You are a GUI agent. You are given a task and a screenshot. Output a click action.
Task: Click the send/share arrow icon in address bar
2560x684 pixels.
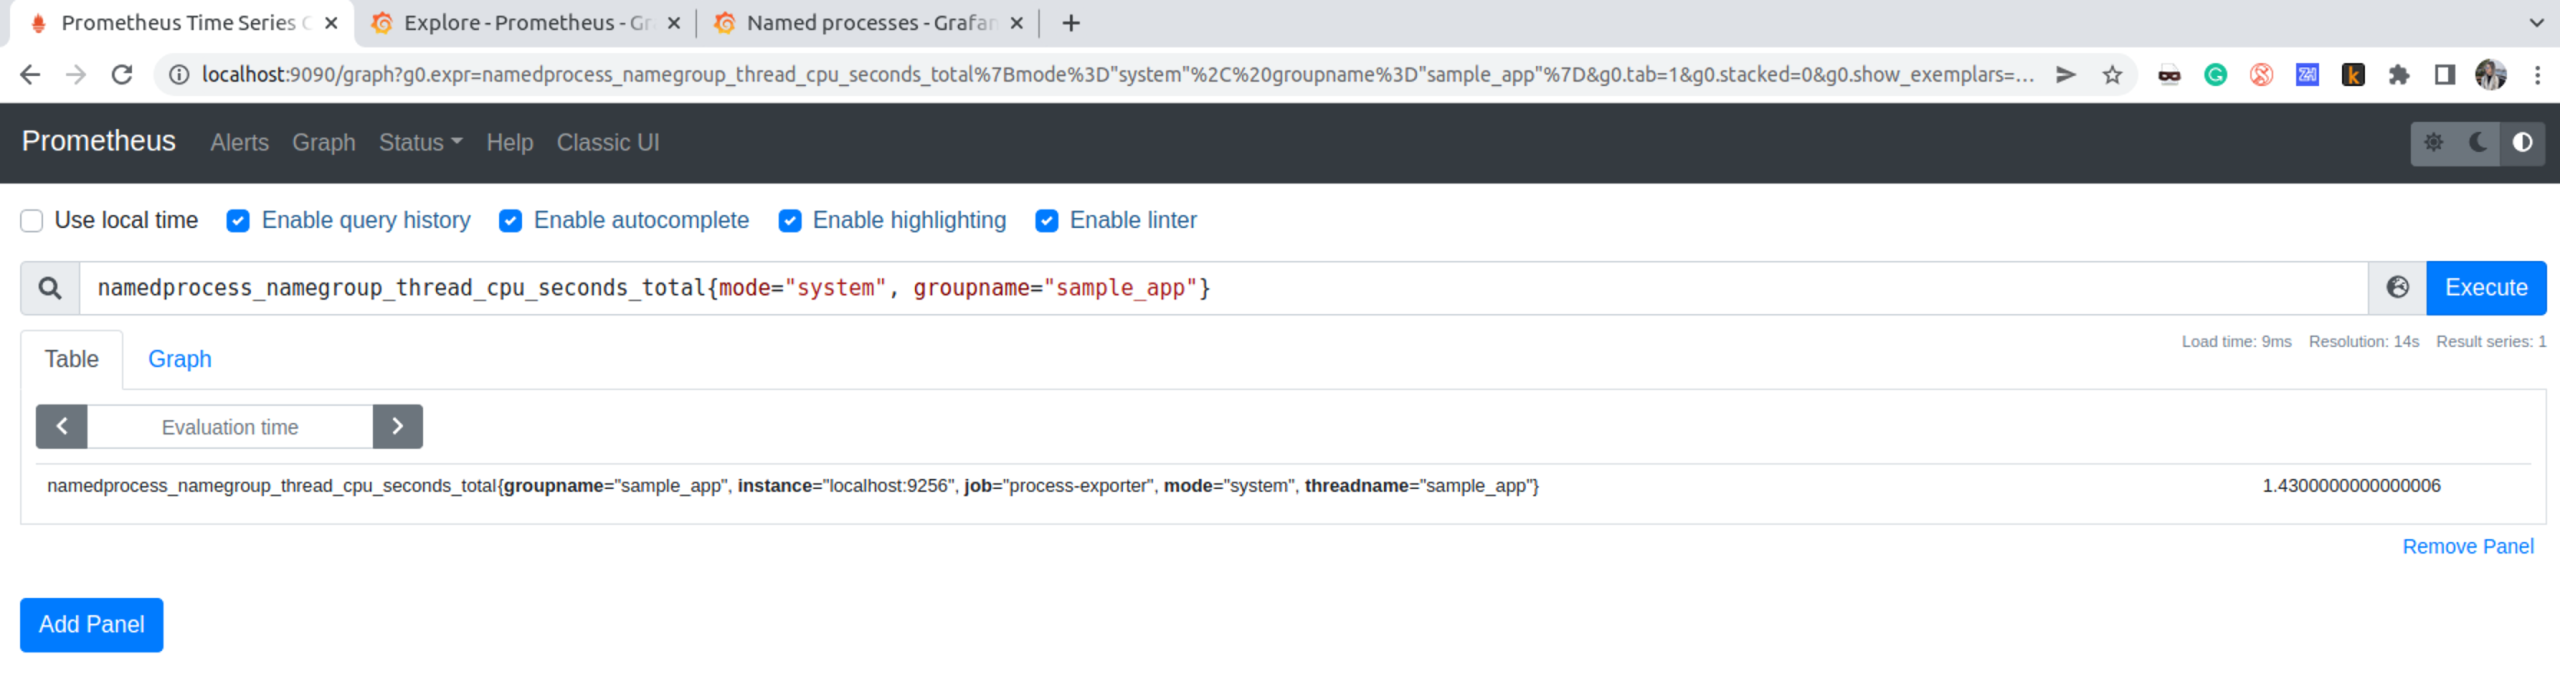coord(2065,75)
